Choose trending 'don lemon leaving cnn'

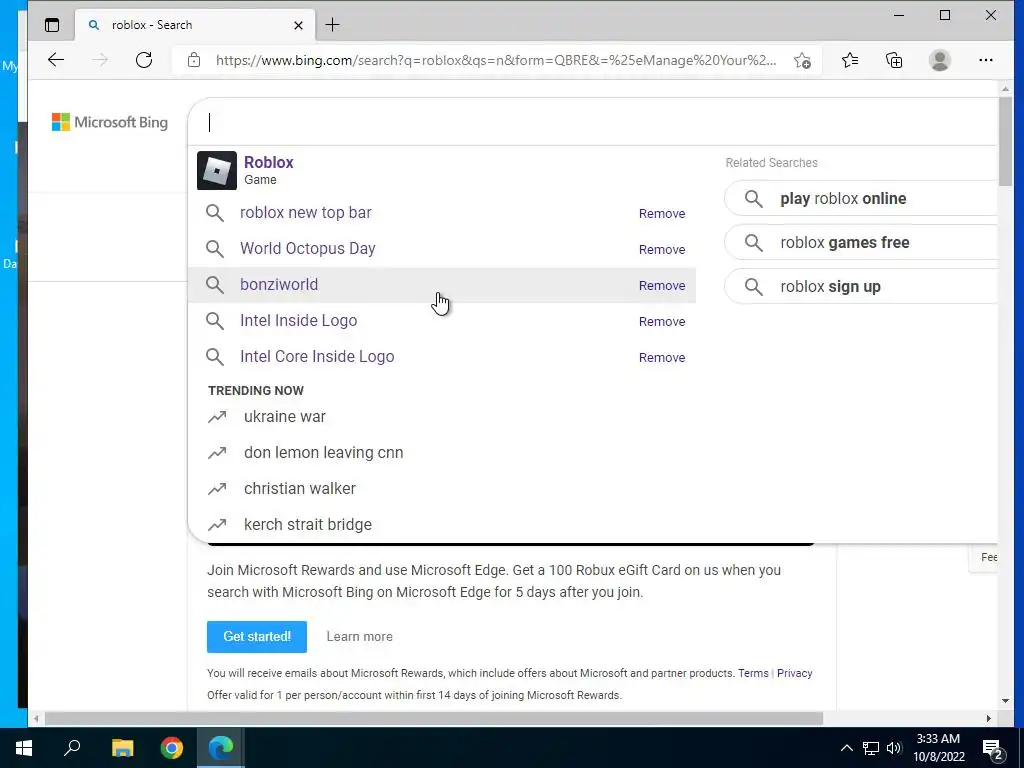(323, 453)
